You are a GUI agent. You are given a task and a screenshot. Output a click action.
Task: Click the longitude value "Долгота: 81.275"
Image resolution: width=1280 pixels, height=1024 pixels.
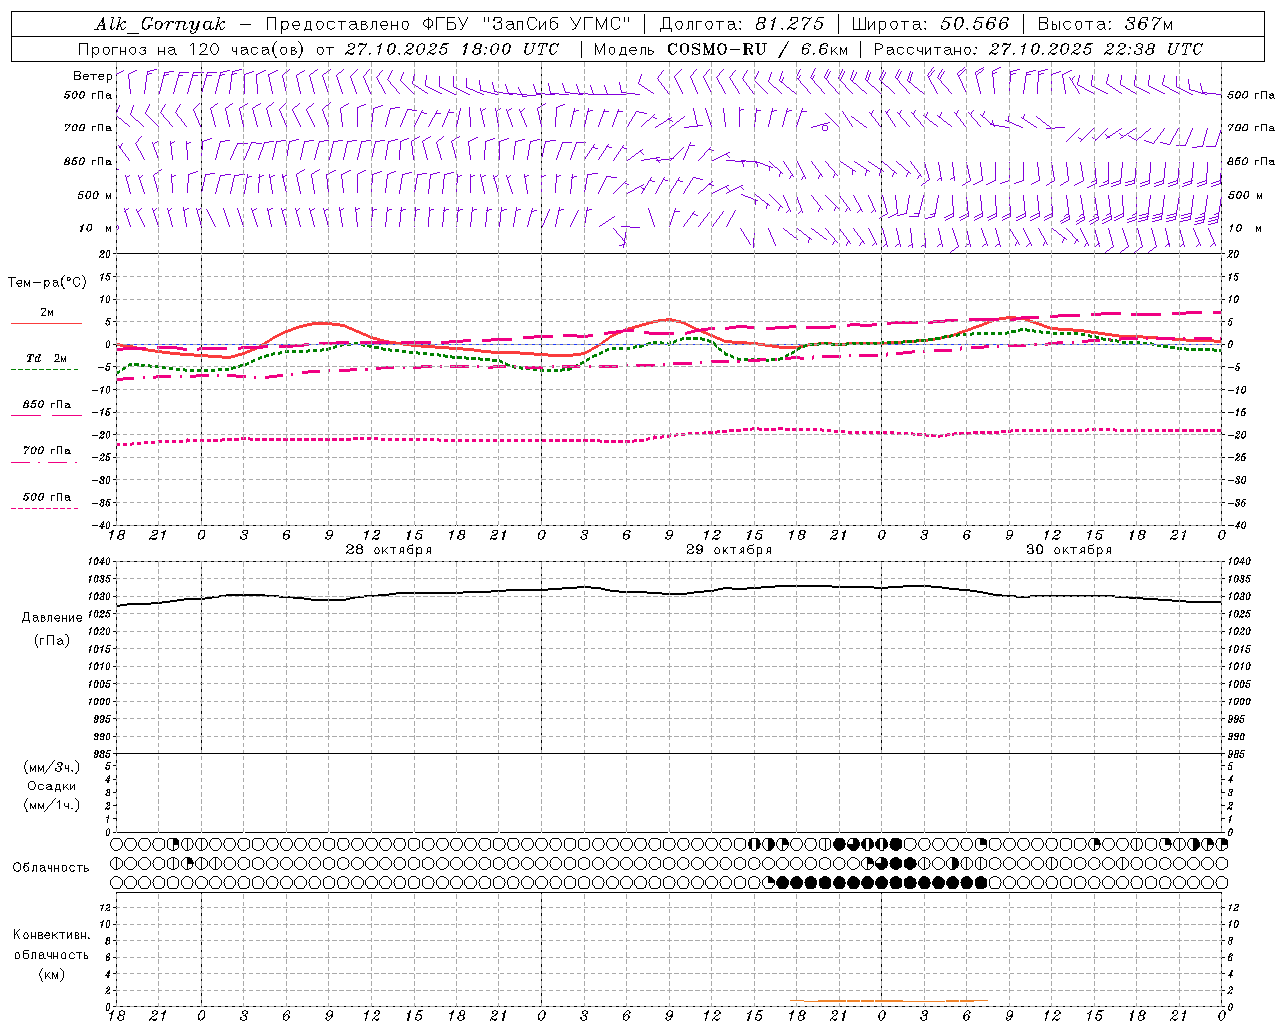[x=742, y=24]
